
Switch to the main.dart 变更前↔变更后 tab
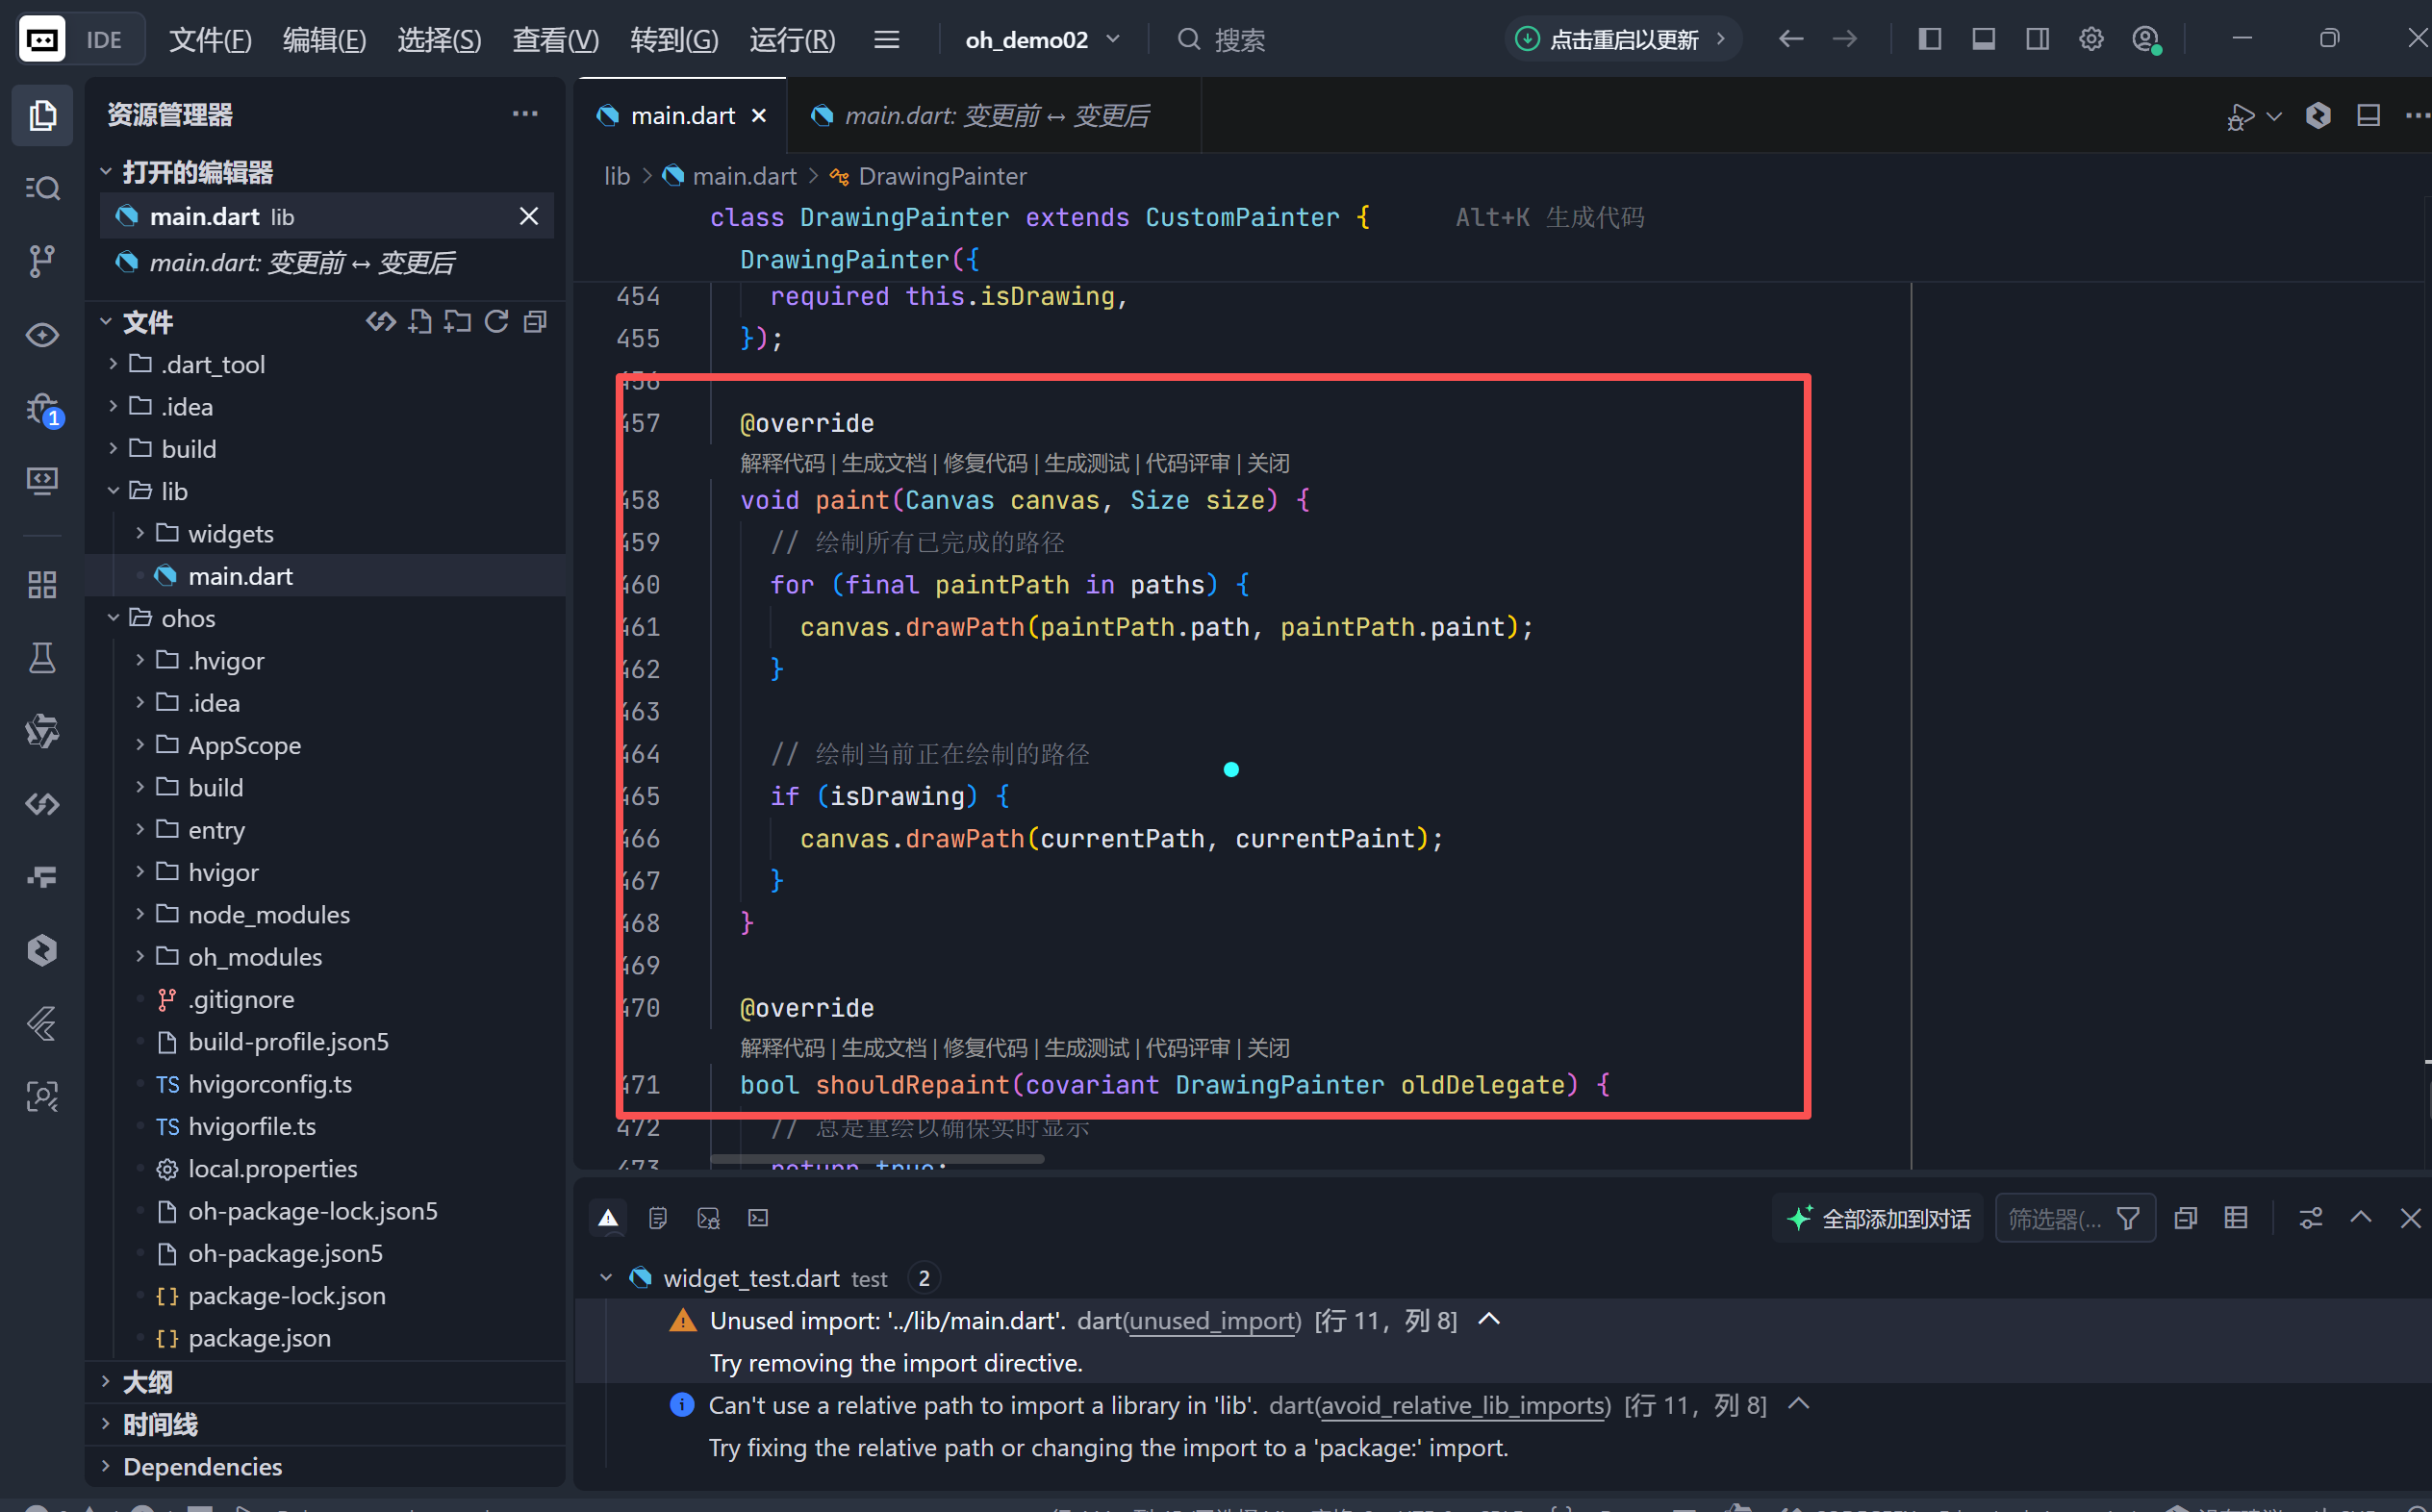(x=995, y=116)
